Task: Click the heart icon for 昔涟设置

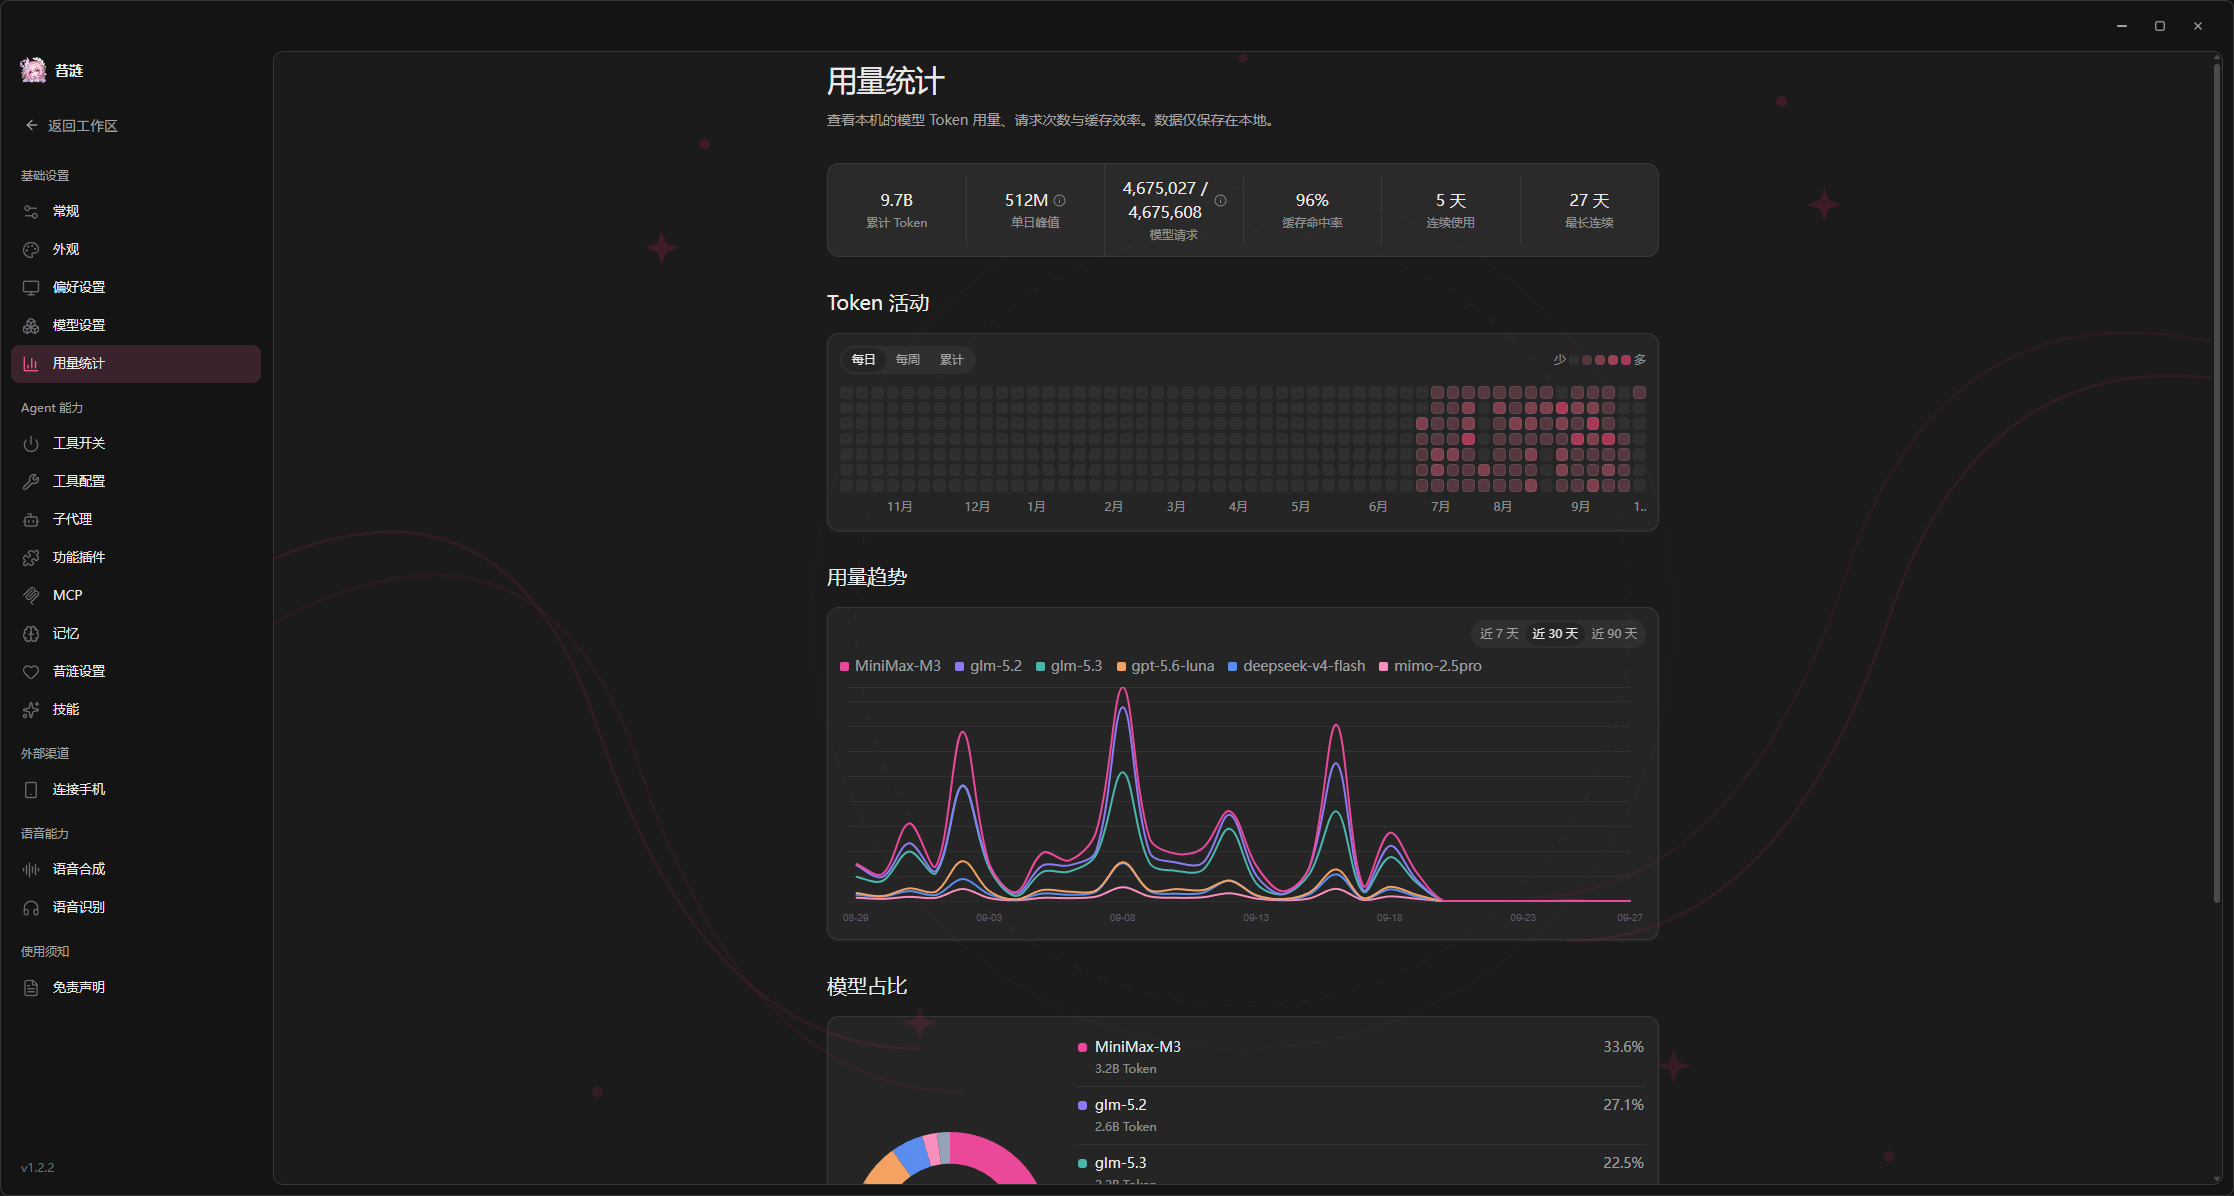Action: pos(31,671)
